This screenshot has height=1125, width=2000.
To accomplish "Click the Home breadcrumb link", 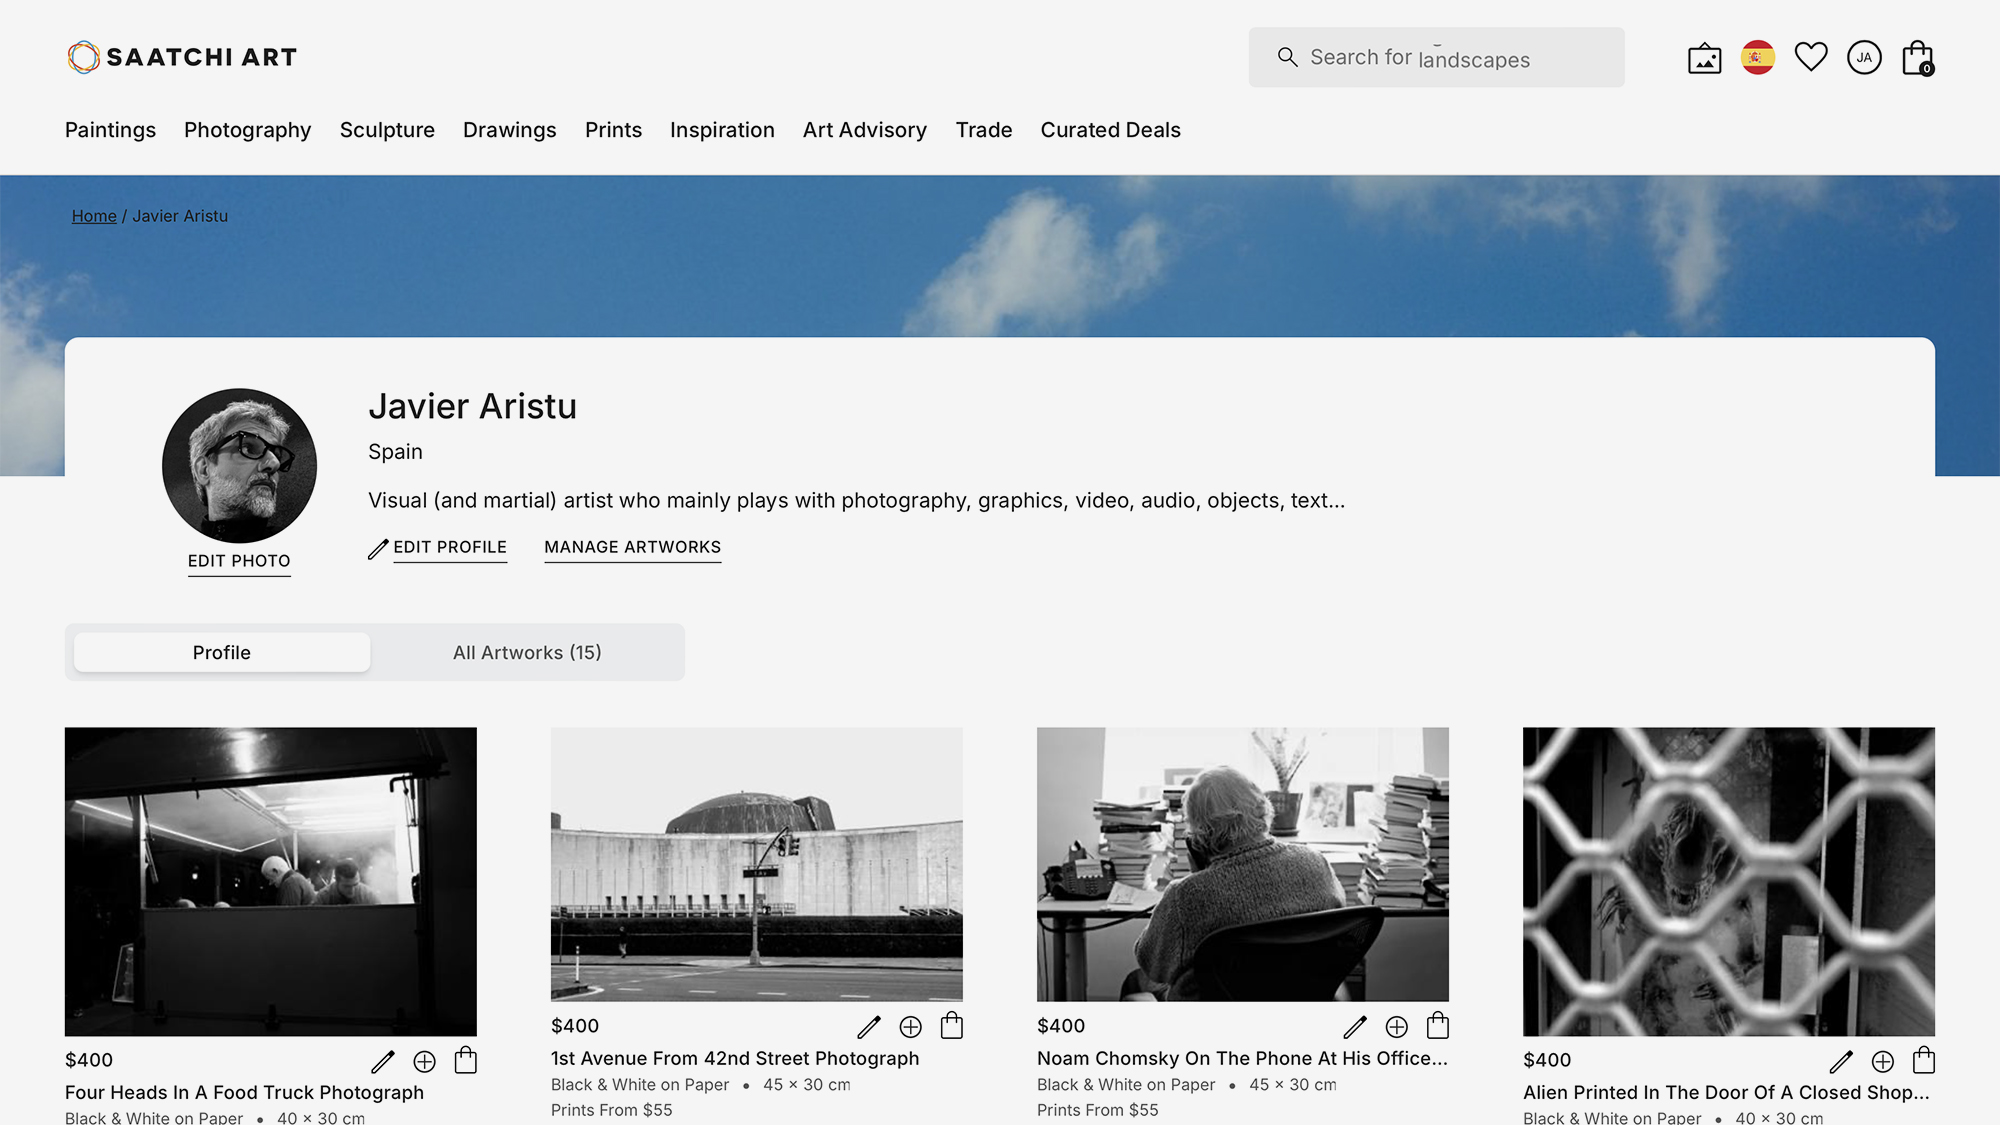I will (93, 215).
